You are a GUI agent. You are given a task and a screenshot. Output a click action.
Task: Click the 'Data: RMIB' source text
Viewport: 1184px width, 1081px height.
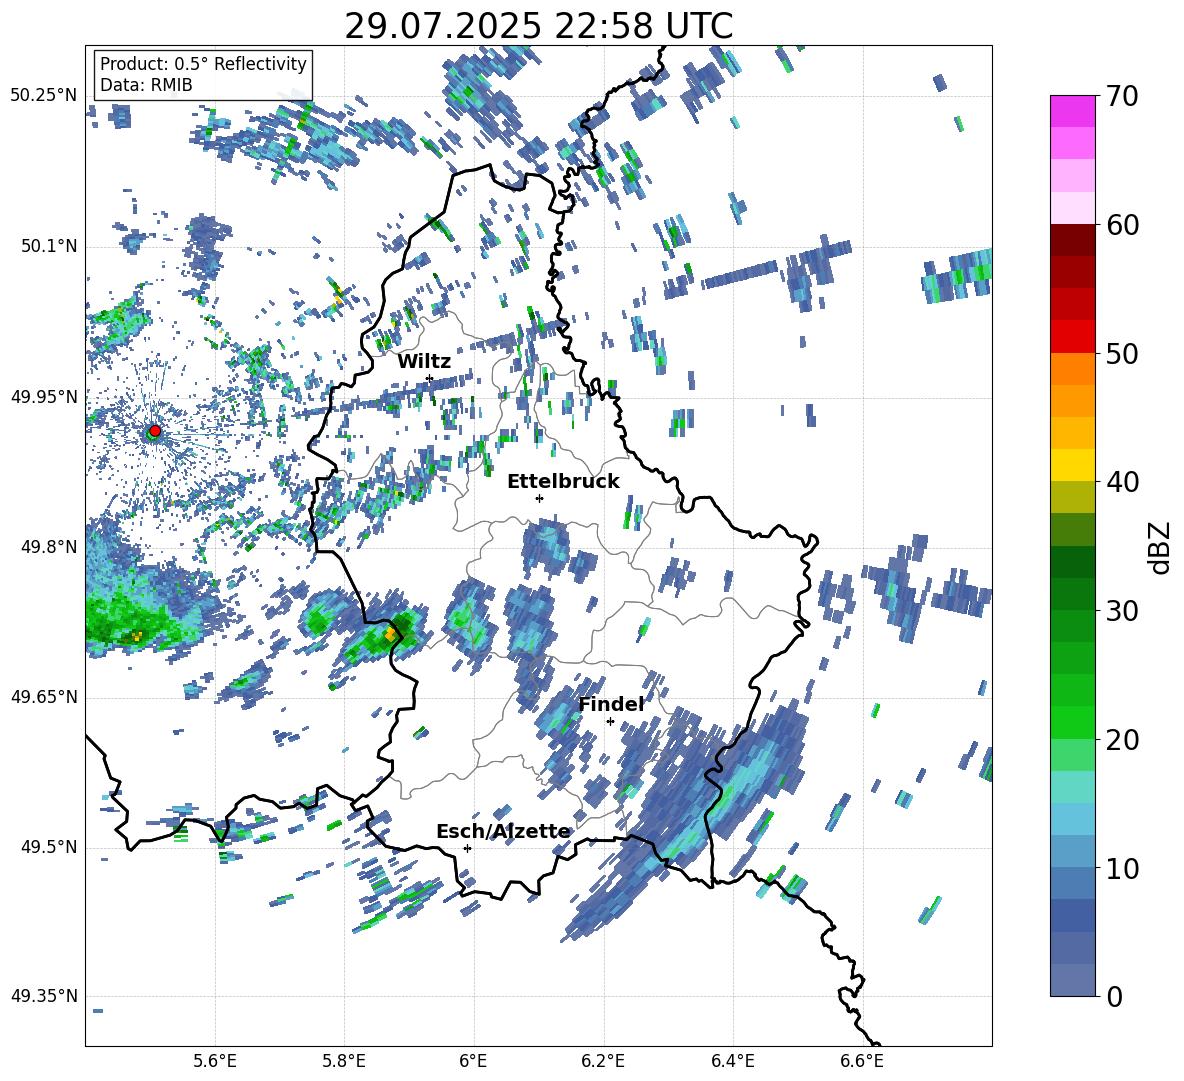click(x=146, y=85)
